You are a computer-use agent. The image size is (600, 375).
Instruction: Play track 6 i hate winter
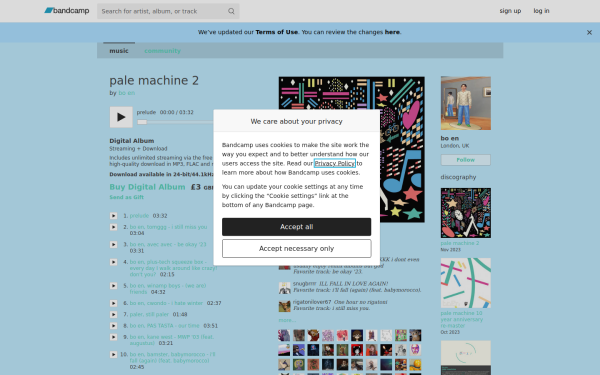pos(114,303)
